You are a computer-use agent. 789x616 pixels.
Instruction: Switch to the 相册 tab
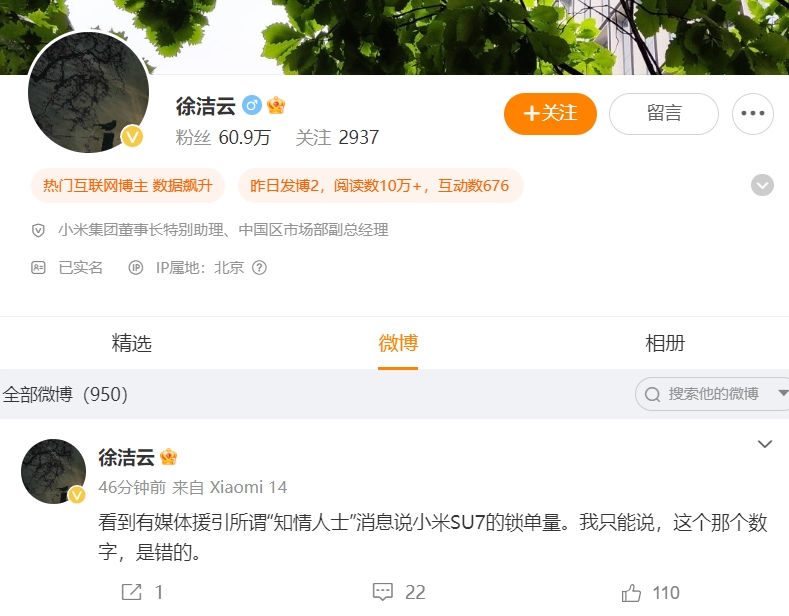click(x=665, y=343)
